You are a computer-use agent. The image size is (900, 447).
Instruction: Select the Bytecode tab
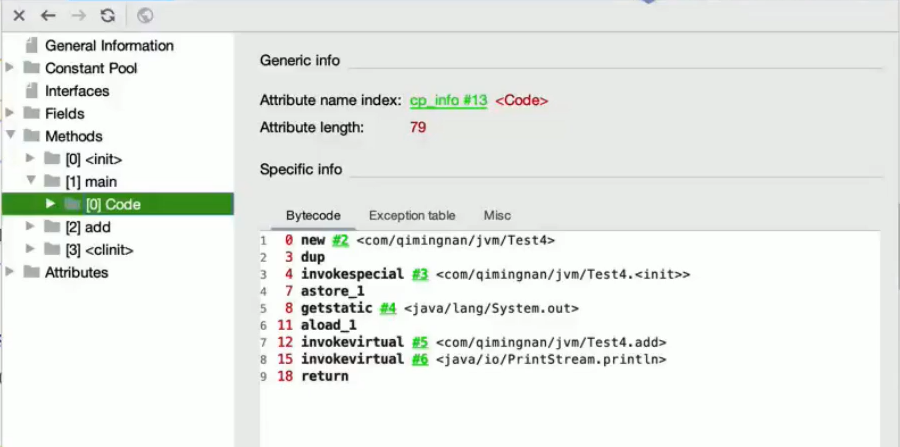(313, 215)
